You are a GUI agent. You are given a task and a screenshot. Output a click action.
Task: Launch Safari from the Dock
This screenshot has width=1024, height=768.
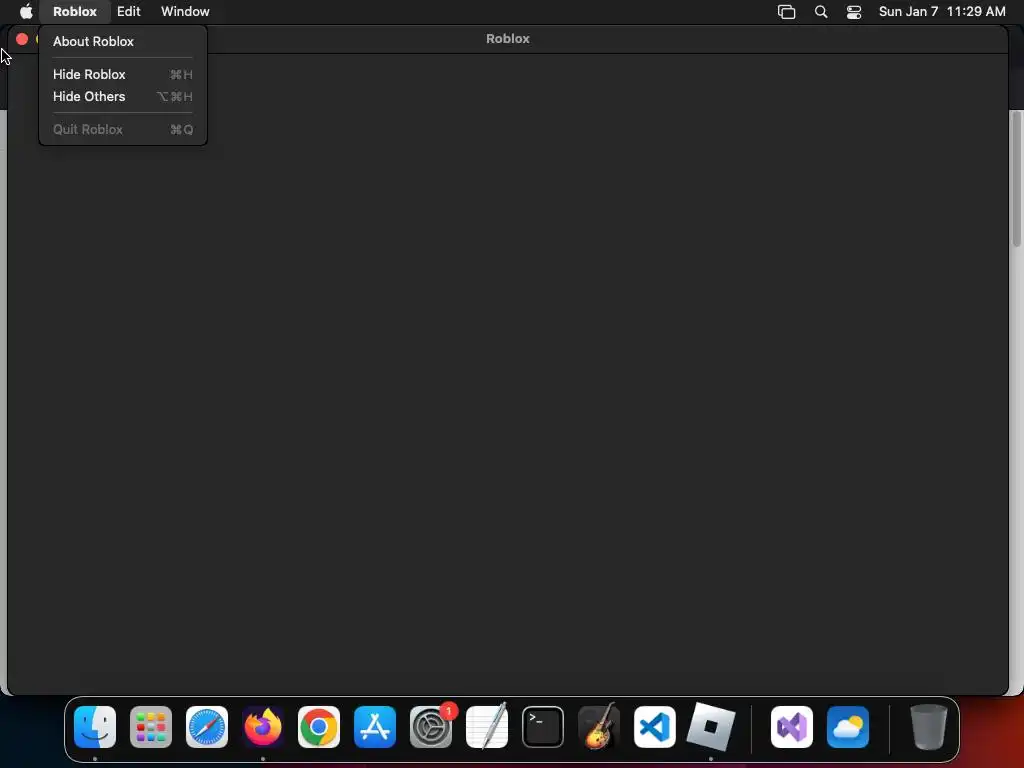207,727
